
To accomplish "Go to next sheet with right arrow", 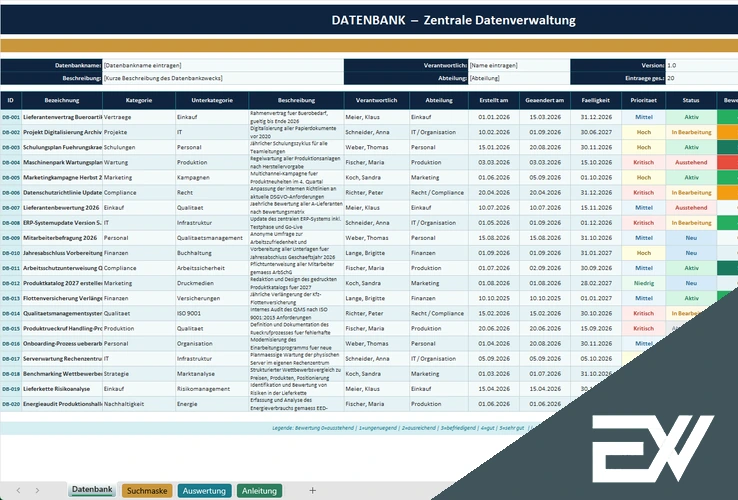I will pyautogui.click(x=37, y=491).
